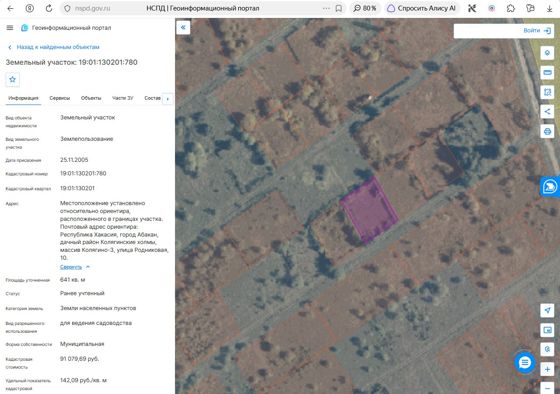This screenshot has width=560, height=394.
Task: Click the date value 25.11.2005
Action: click(x=74, y=160)
